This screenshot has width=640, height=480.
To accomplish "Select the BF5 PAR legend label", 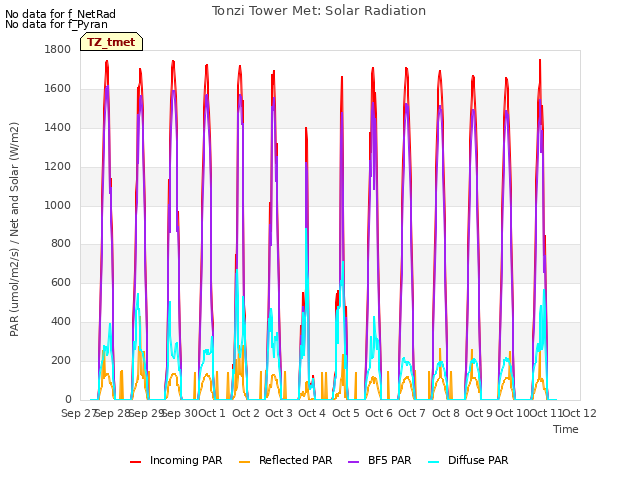I will [389, 460].
